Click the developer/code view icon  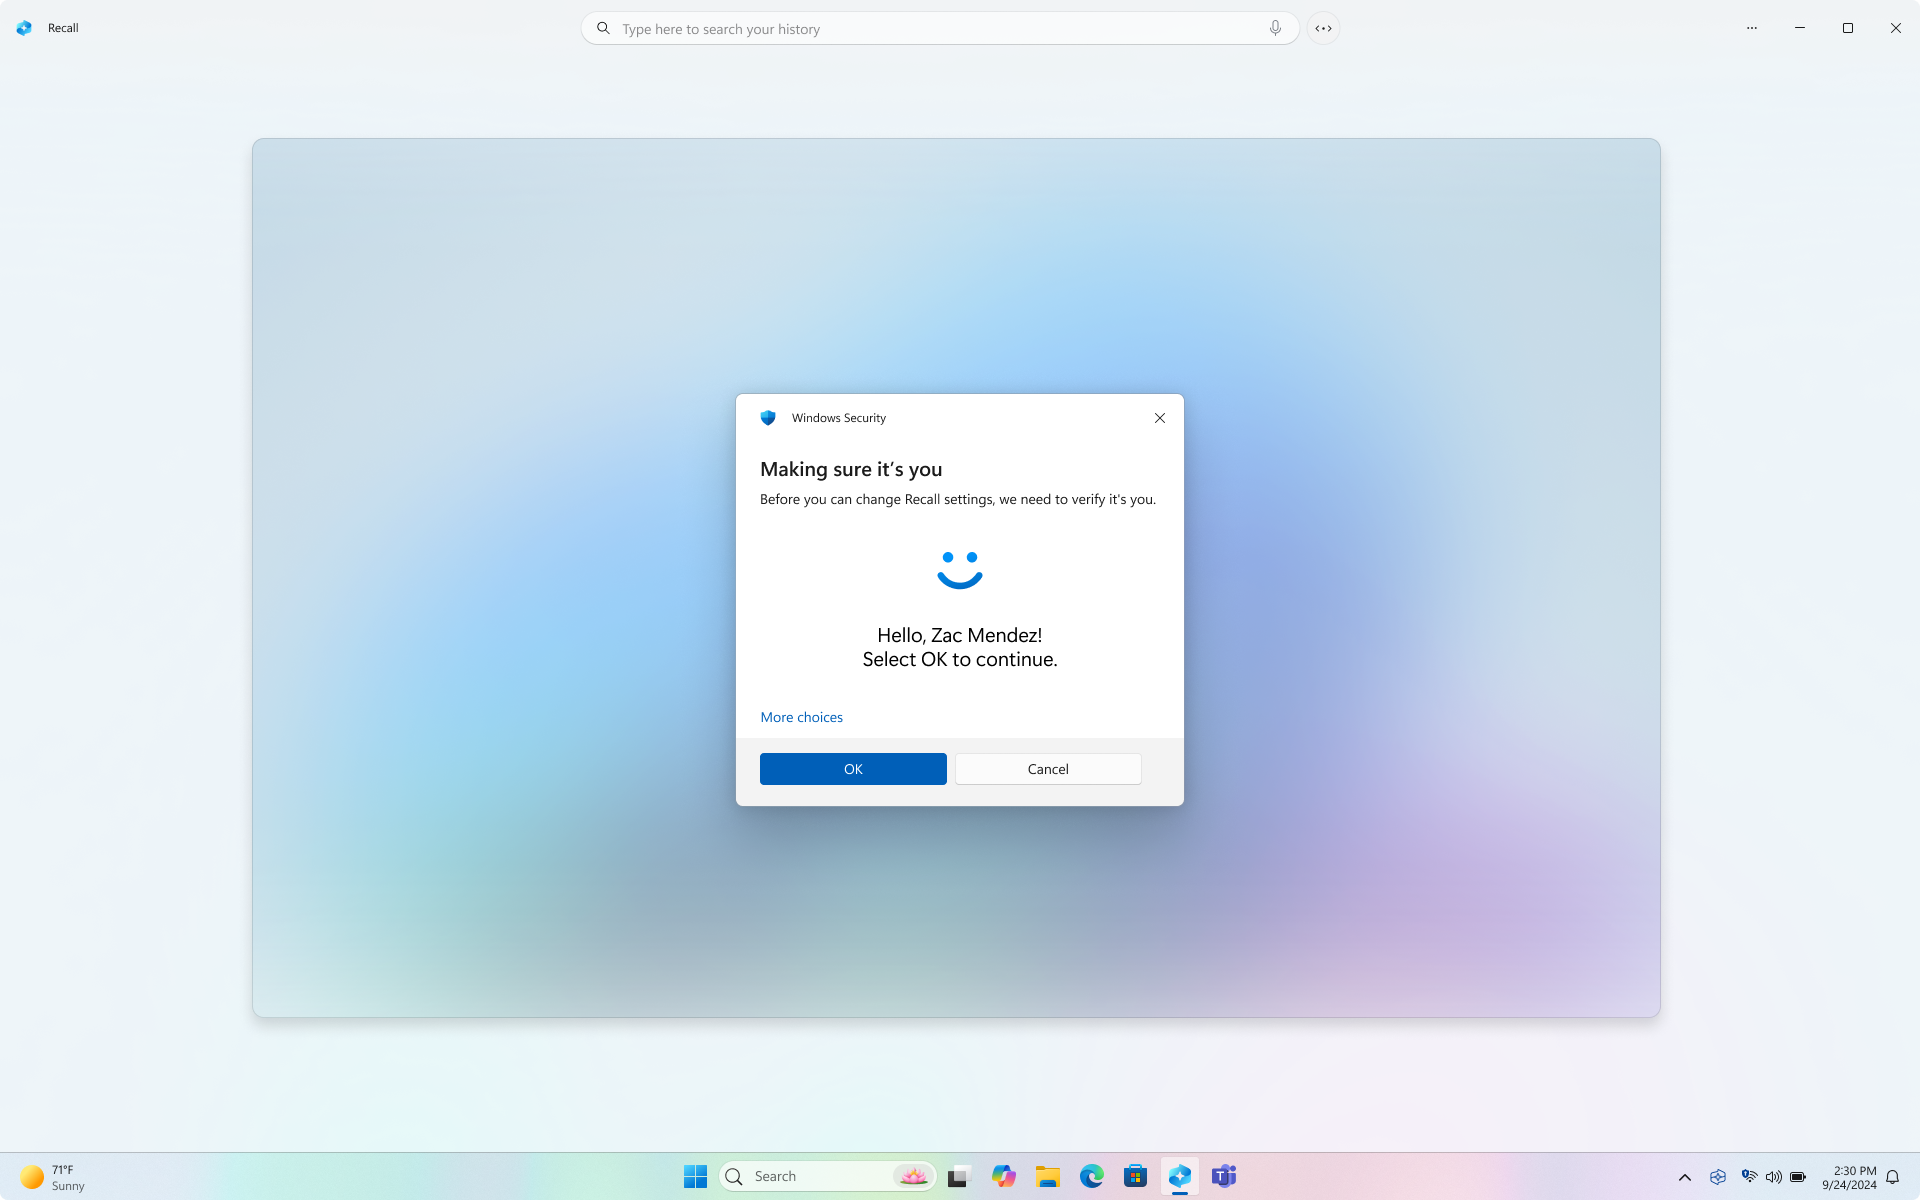[1324, 28]
